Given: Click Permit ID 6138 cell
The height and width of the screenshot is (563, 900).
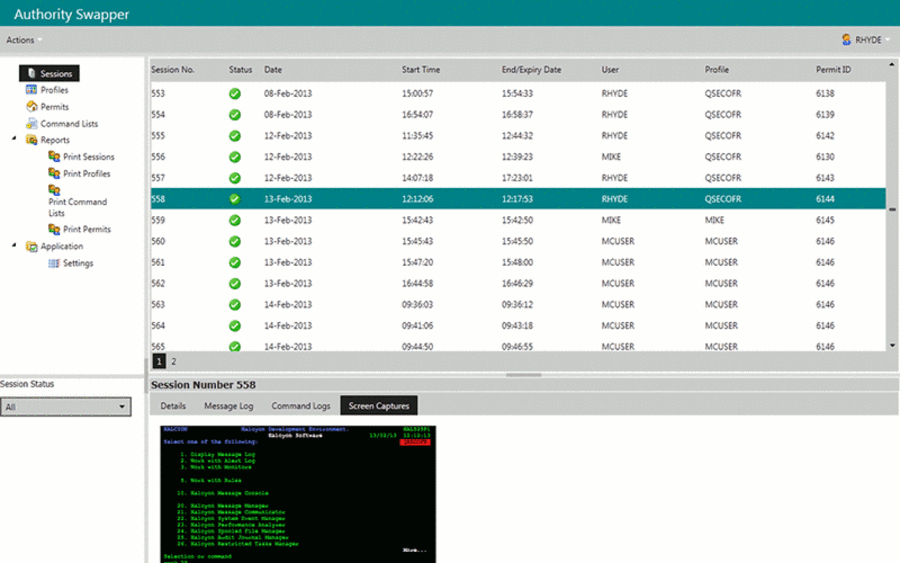Looking at the screenshot, I should pyautogui.click(x=825, y=94).
